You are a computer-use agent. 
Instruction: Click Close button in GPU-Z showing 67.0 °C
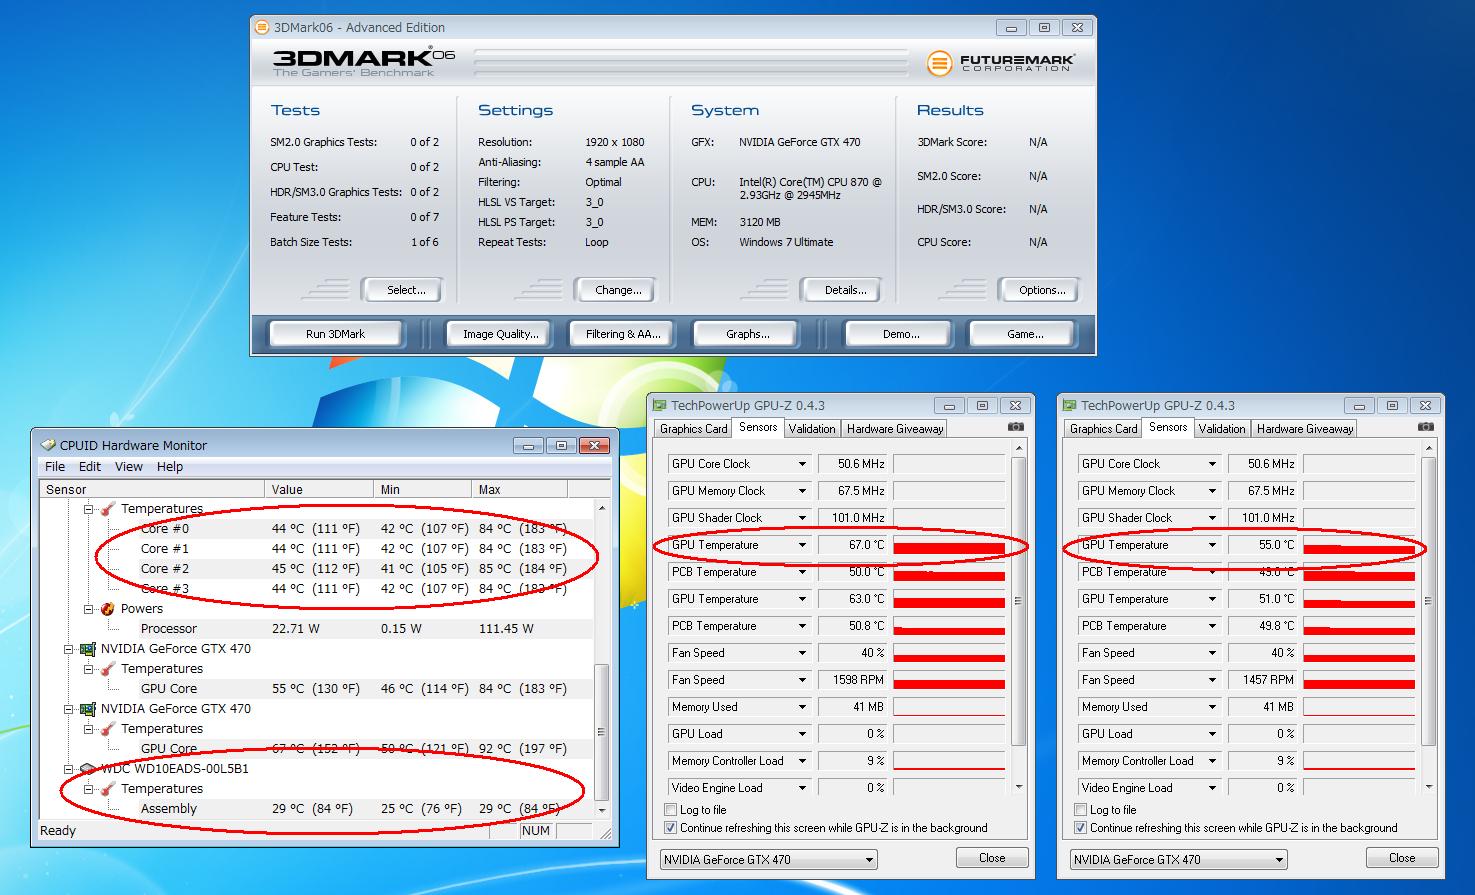coord(992,858)
